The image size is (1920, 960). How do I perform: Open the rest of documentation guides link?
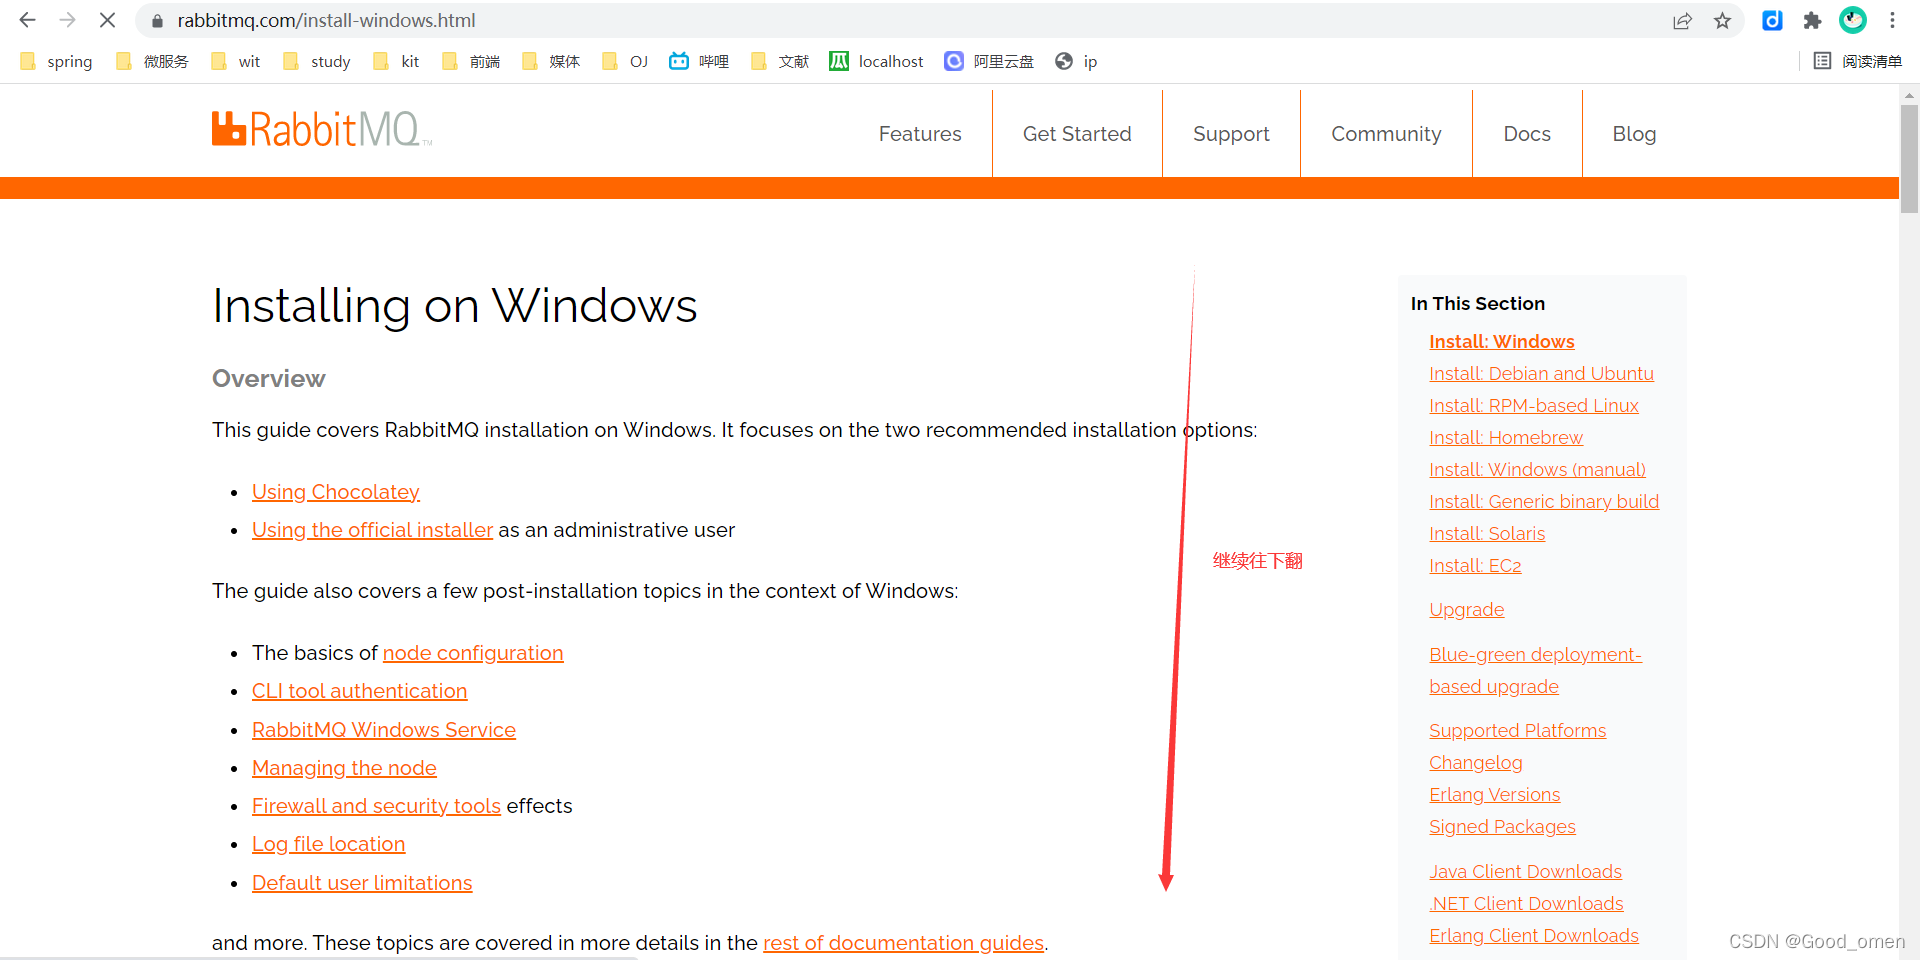click(903, 943)
